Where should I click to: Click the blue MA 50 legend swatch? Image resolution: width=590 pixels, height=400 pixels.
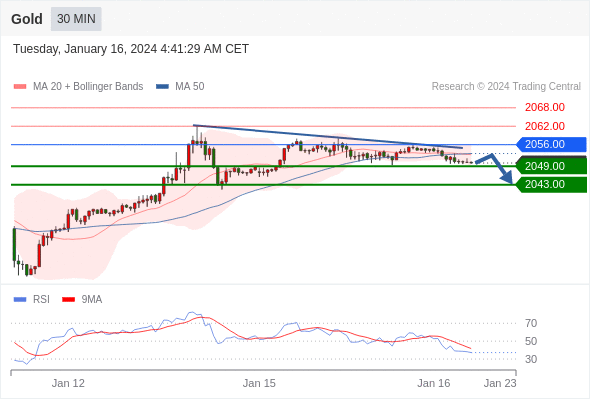coord(162,87)
